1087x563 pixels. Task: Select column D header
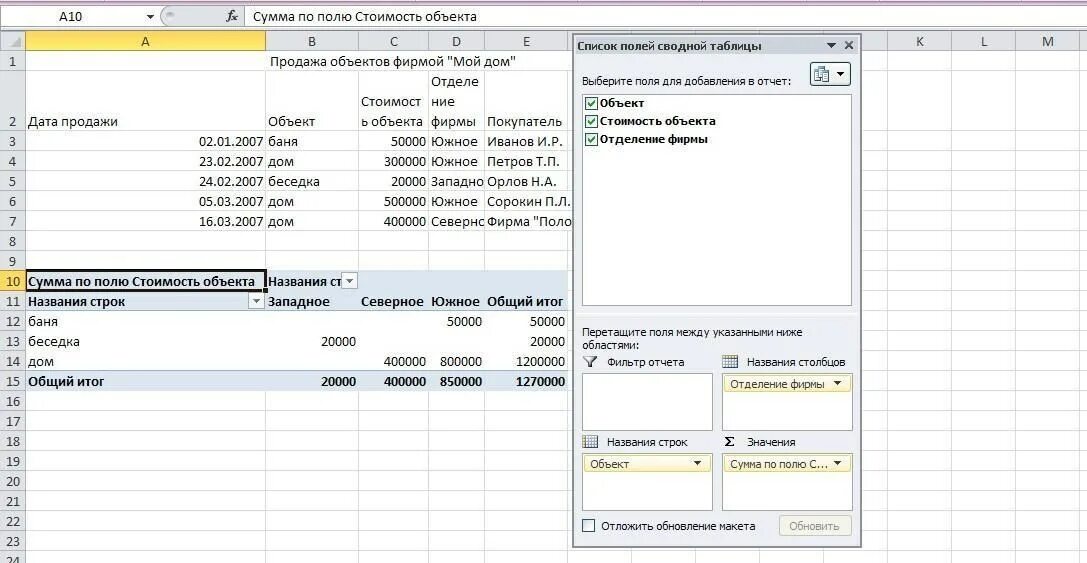click(456, 42)
